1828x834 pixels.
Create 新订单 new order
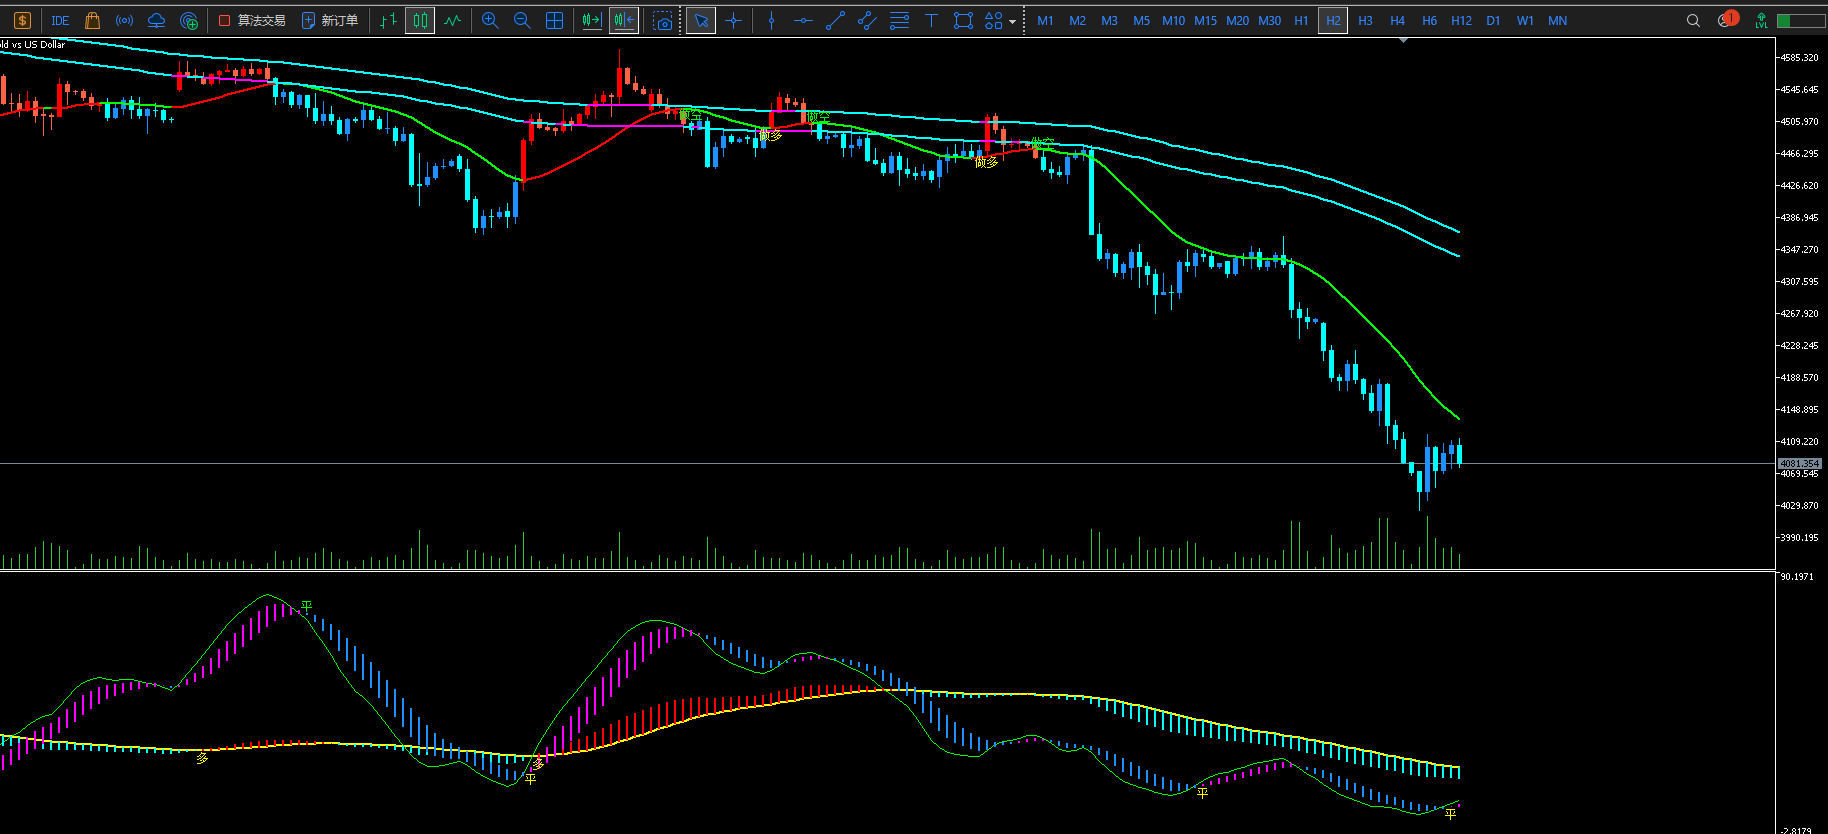[331, 20]
